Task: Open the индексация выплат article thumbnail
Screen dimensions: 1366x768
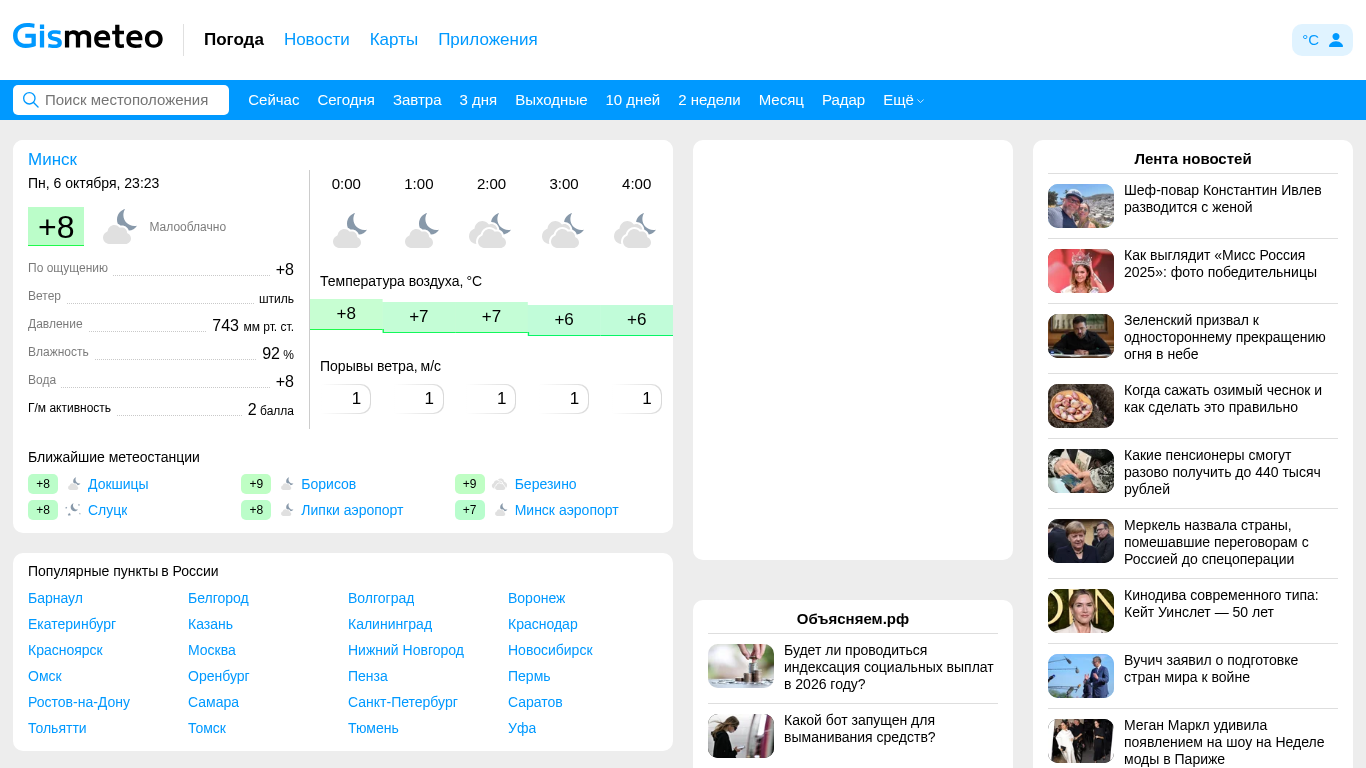Action: point(741,666)
